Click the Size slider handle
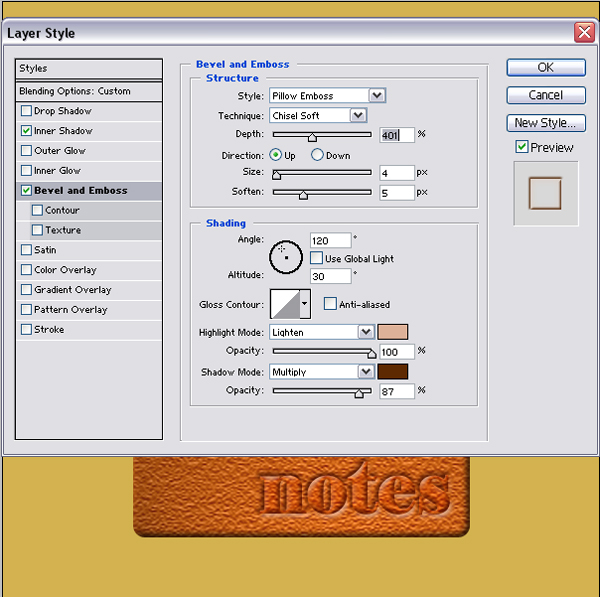 [276, 175]
